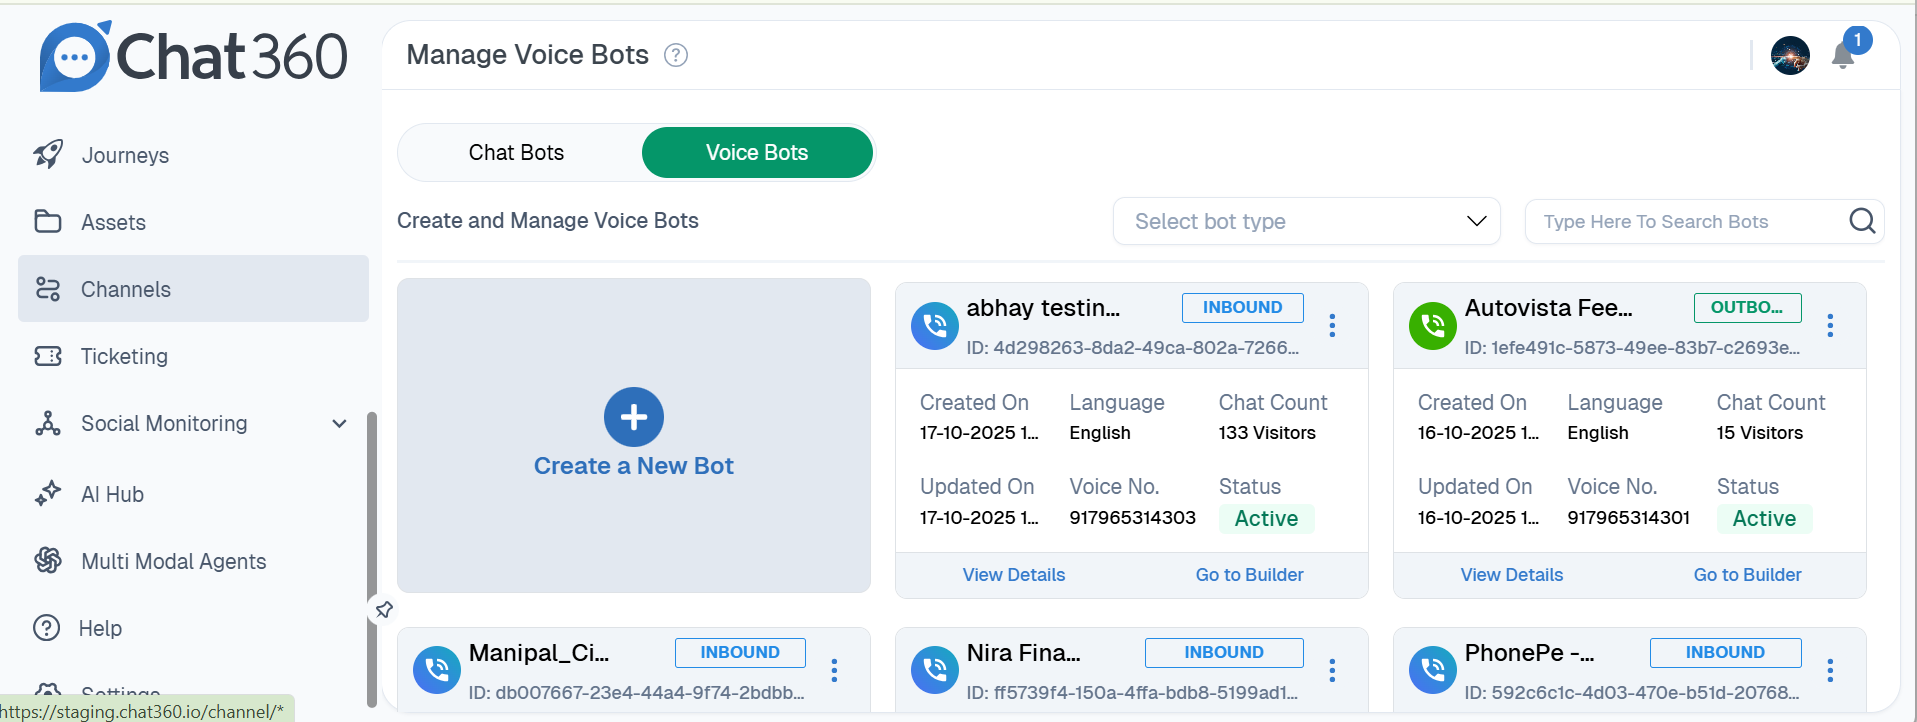The image size is (1917, 722).
Task: Open the user profile avatar
Action: [x=1790, y=56]
